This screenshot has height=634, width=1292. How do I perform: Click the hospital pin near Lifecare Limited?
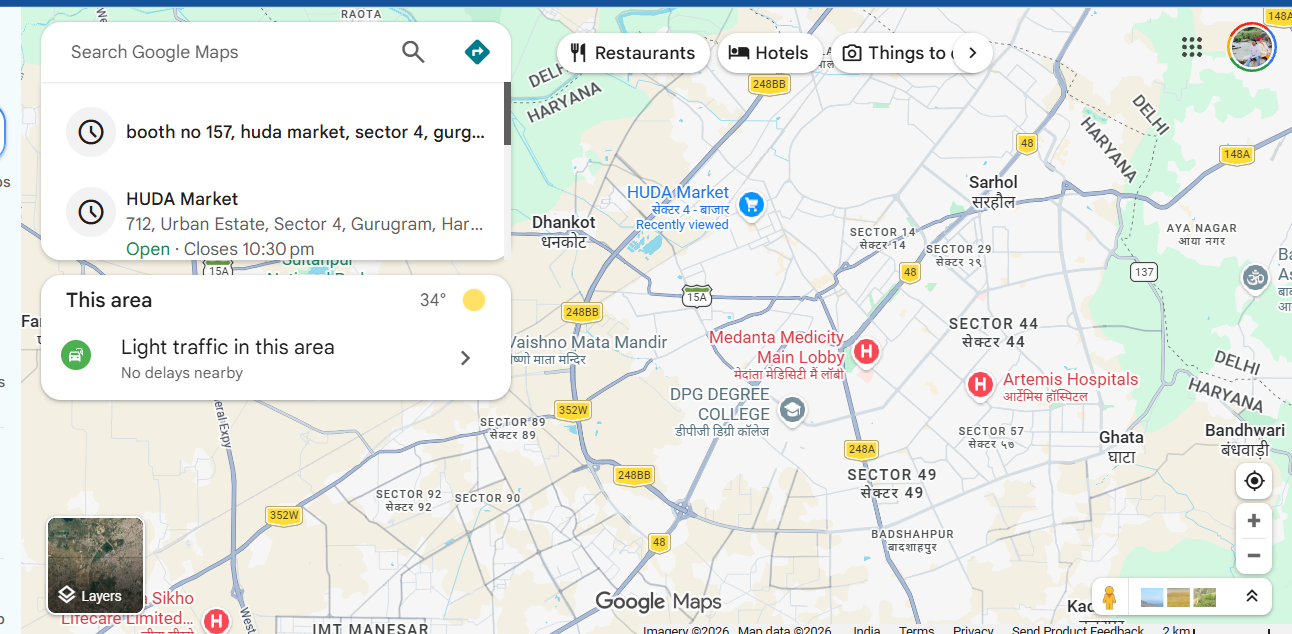215,621
